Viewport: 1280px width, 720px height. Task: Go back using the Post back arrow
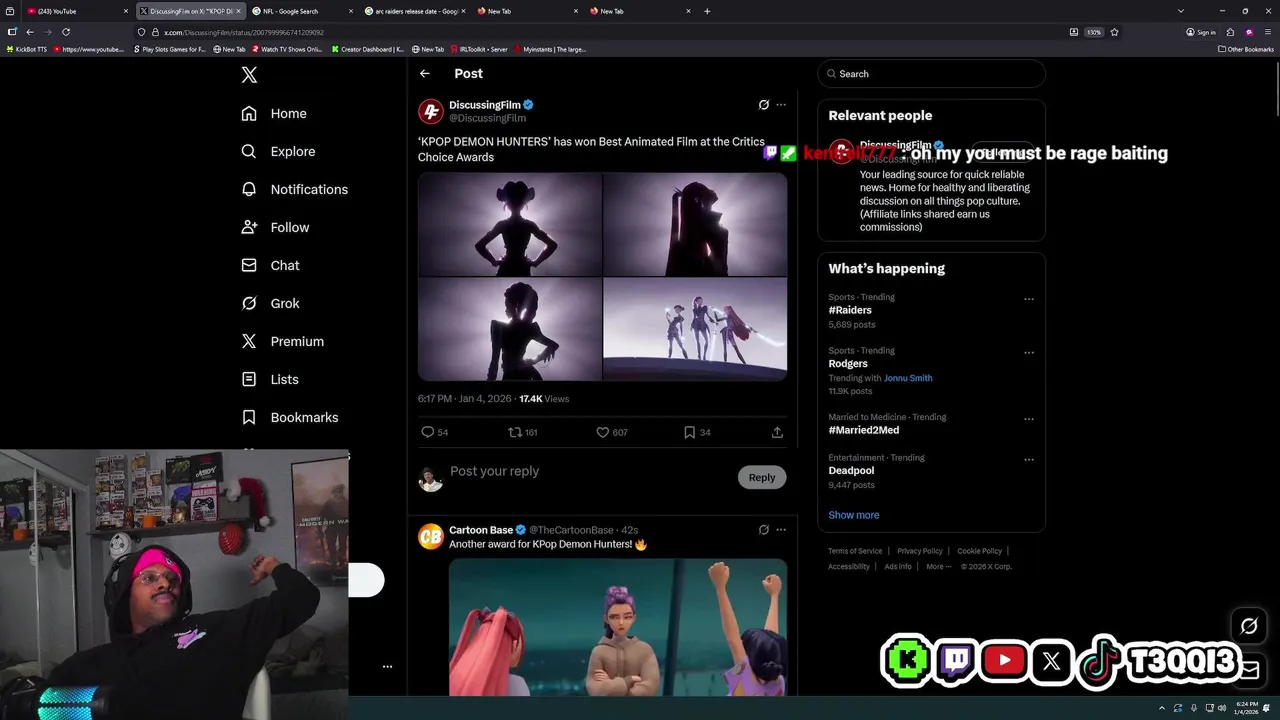click(425, 74)
